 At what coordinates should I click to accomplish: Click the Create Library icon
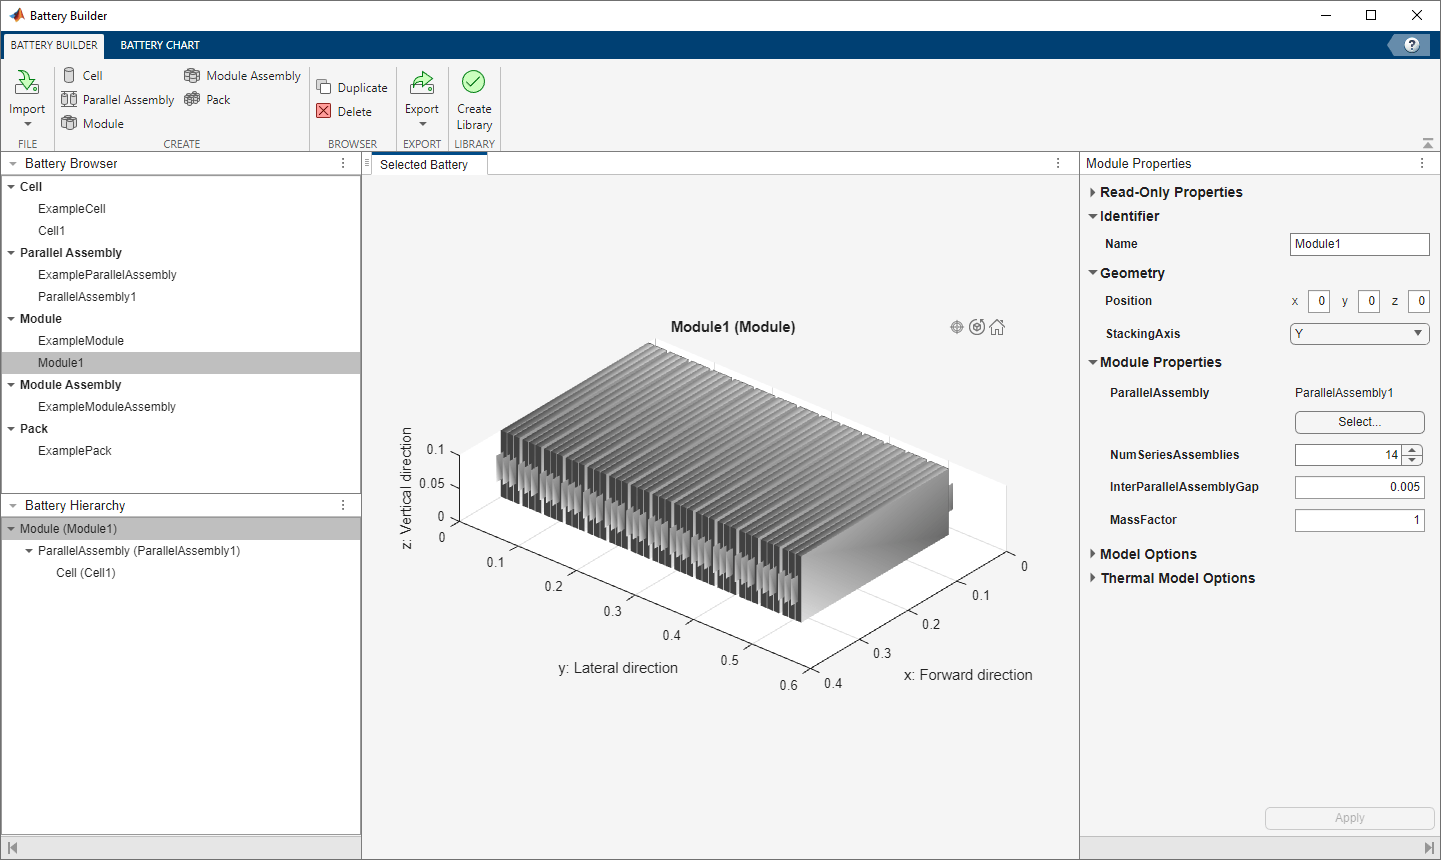coord(473,83)
